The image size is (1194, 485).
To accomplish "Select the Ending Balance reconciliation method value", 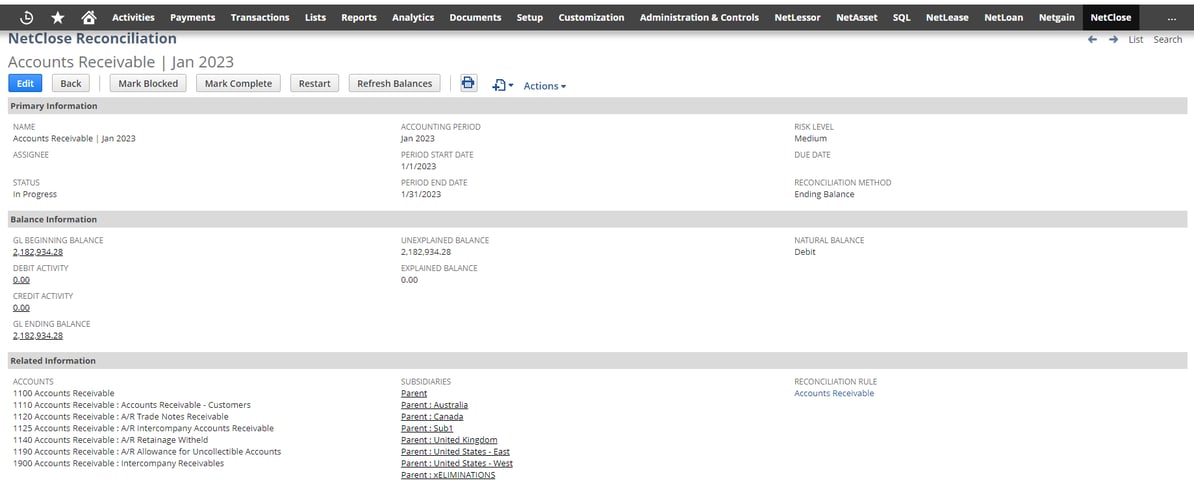I will tap(824, 194).
